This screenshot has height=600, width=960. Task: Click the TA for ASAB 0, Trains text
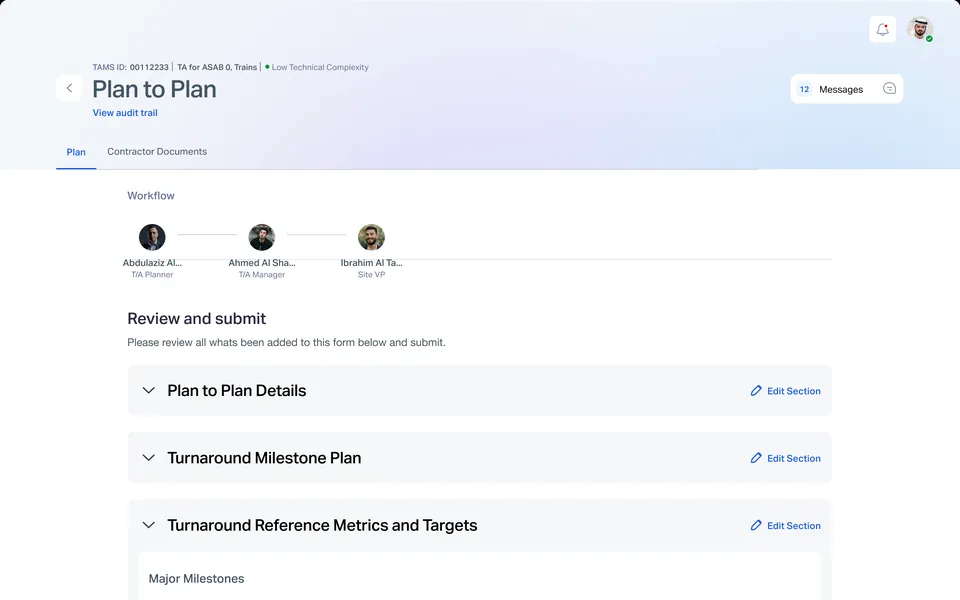(x=217, y=67)
